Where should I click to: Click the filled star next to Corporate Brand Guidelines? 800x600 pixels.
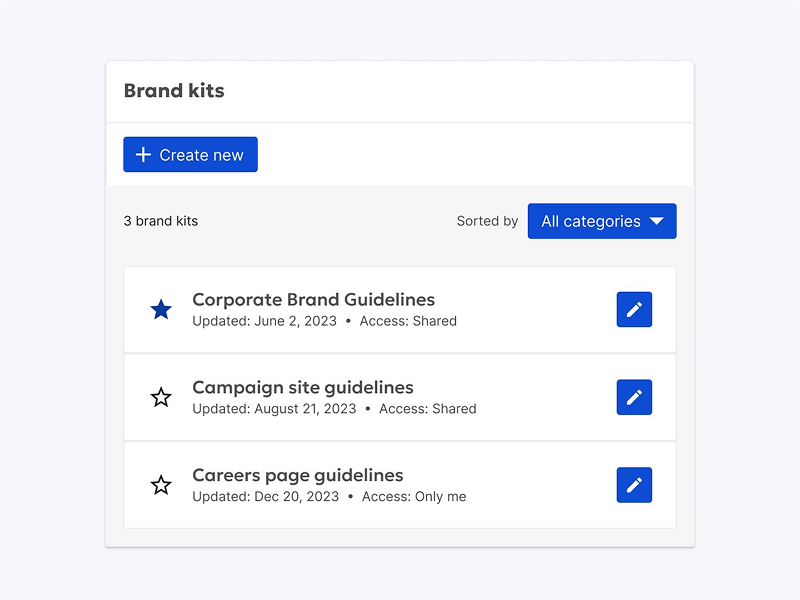(x=162, y=309)
